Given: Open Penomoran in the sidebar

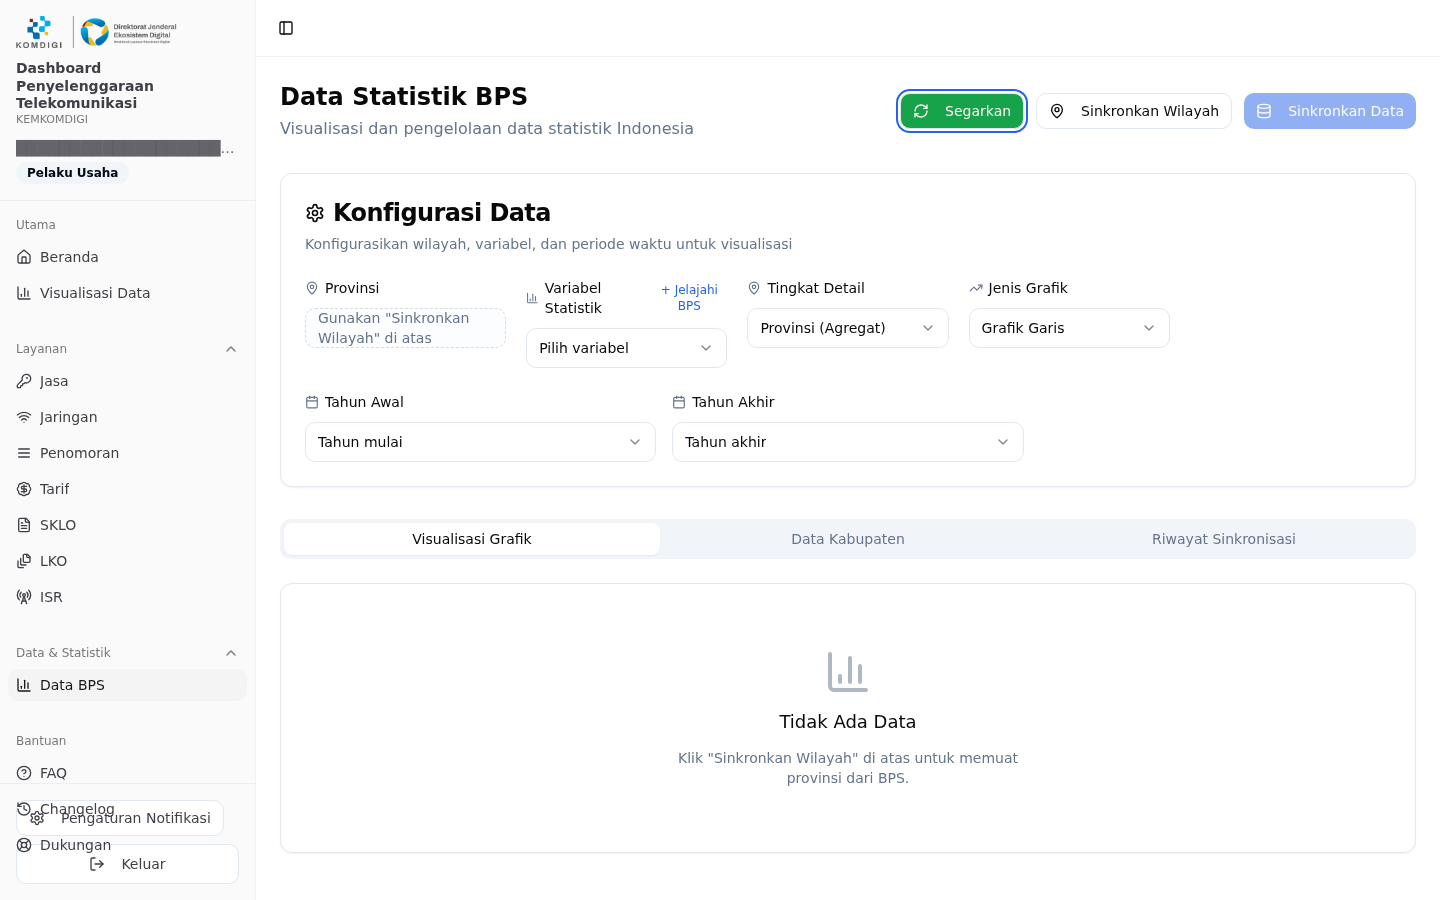Looking at the screenshot, I should click(127, 453).
